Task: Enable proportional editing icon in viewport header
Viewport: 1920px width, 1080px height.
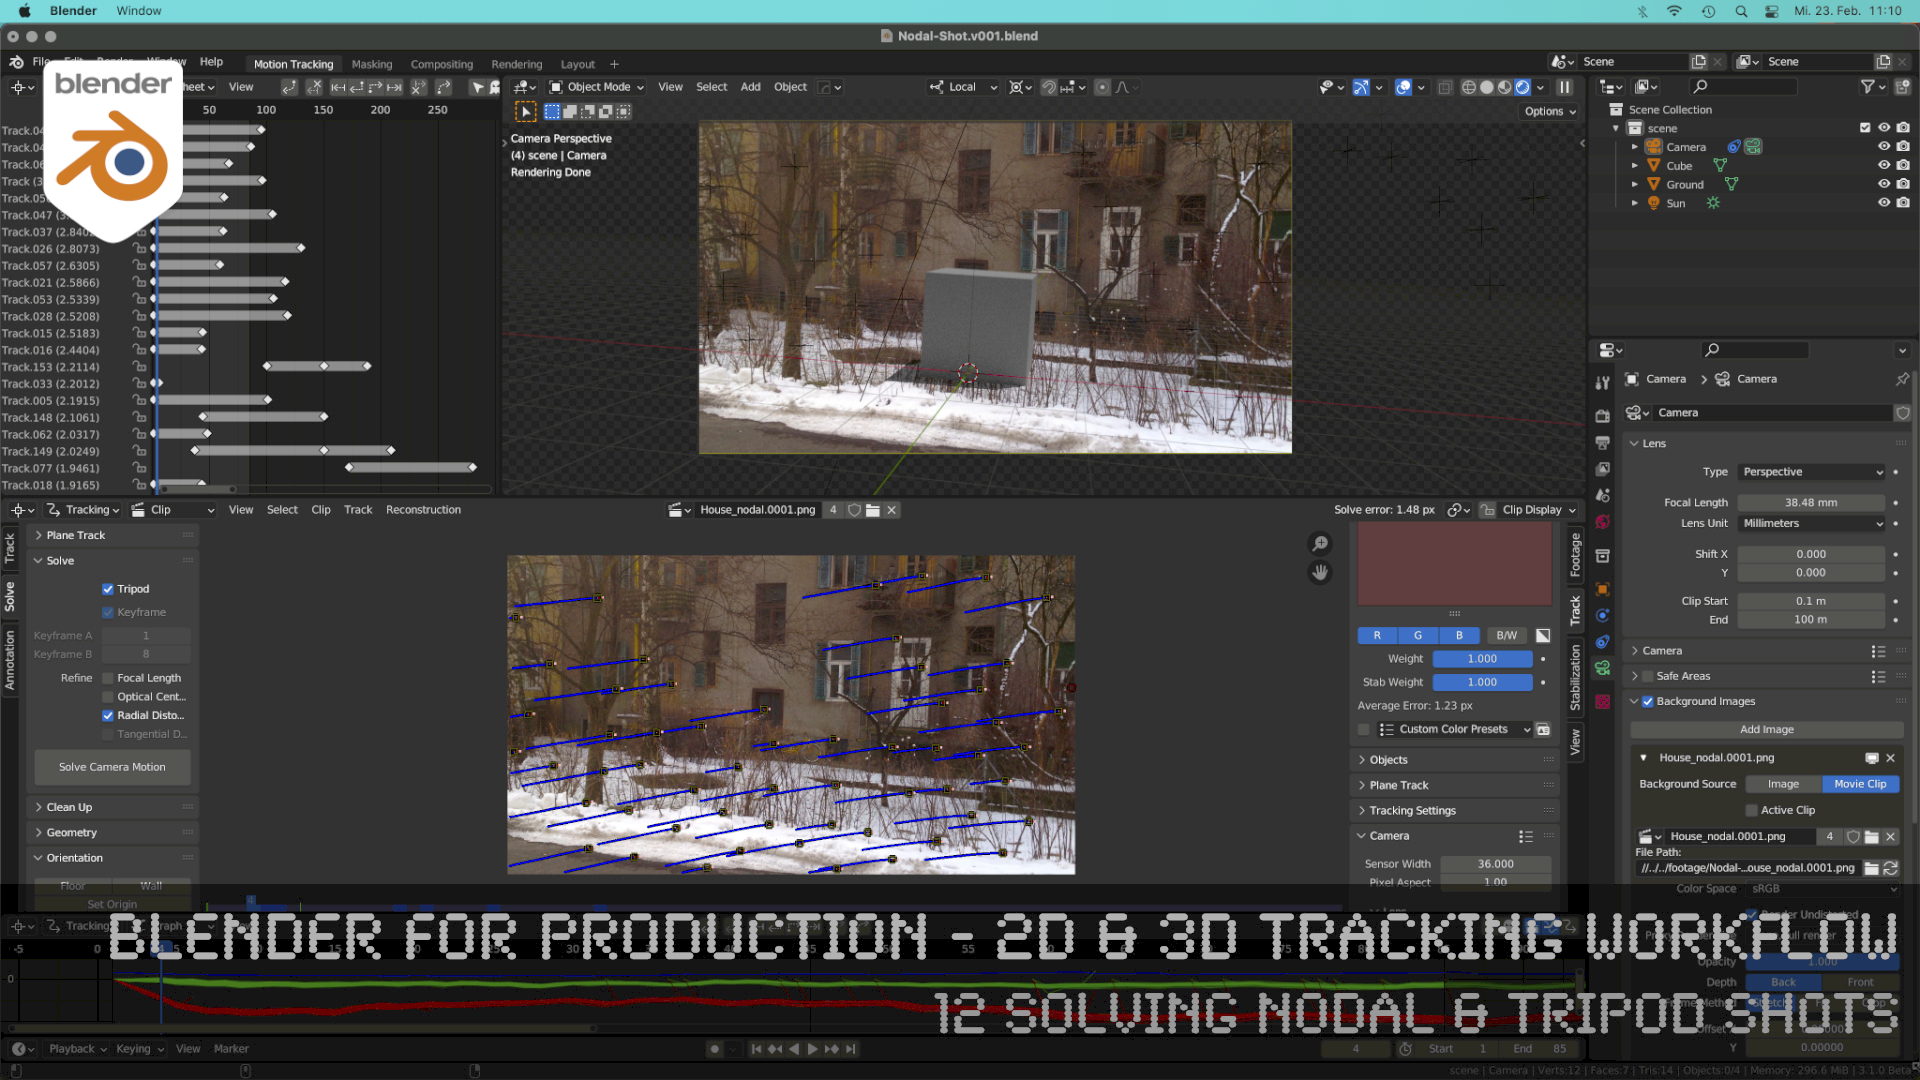Action: click(1103, 87)
